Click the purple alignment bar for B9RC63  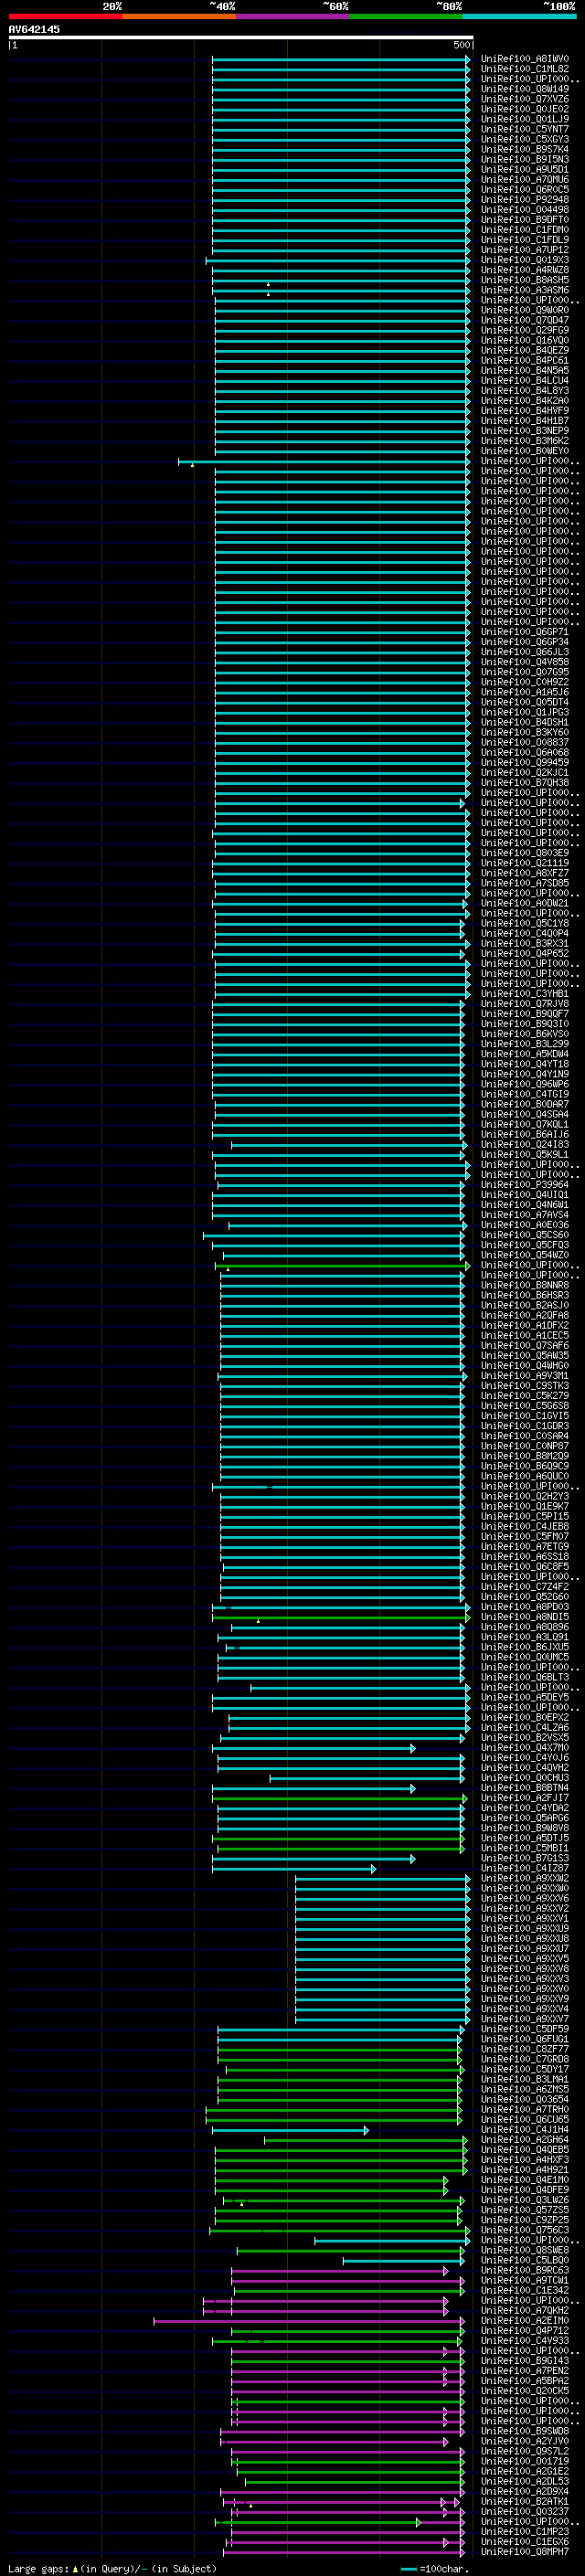tap(340, 2270)
